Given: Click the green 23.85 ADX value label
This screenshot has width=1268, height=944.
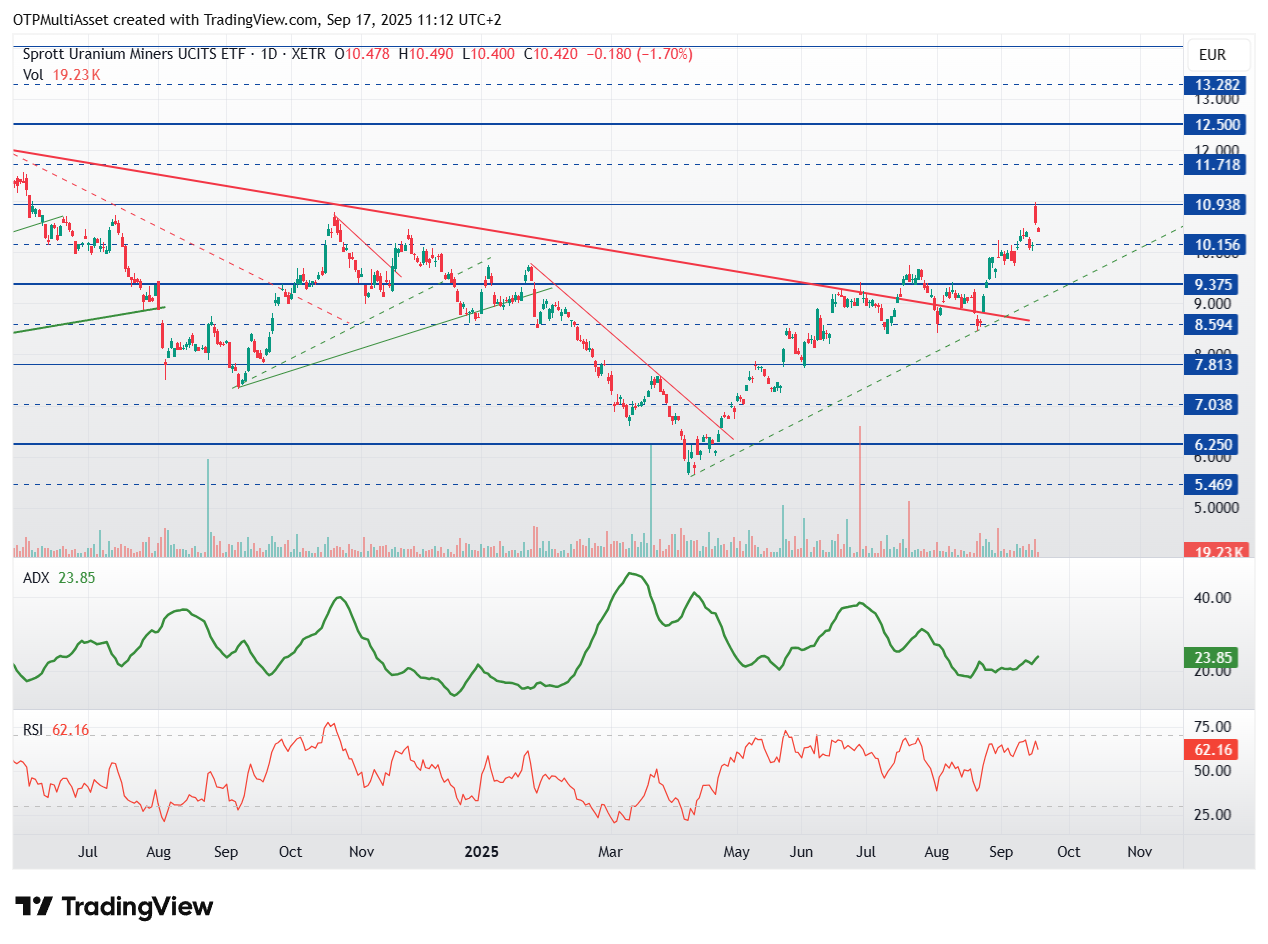Looking at the screenshot, I should tap(1213, 657).
